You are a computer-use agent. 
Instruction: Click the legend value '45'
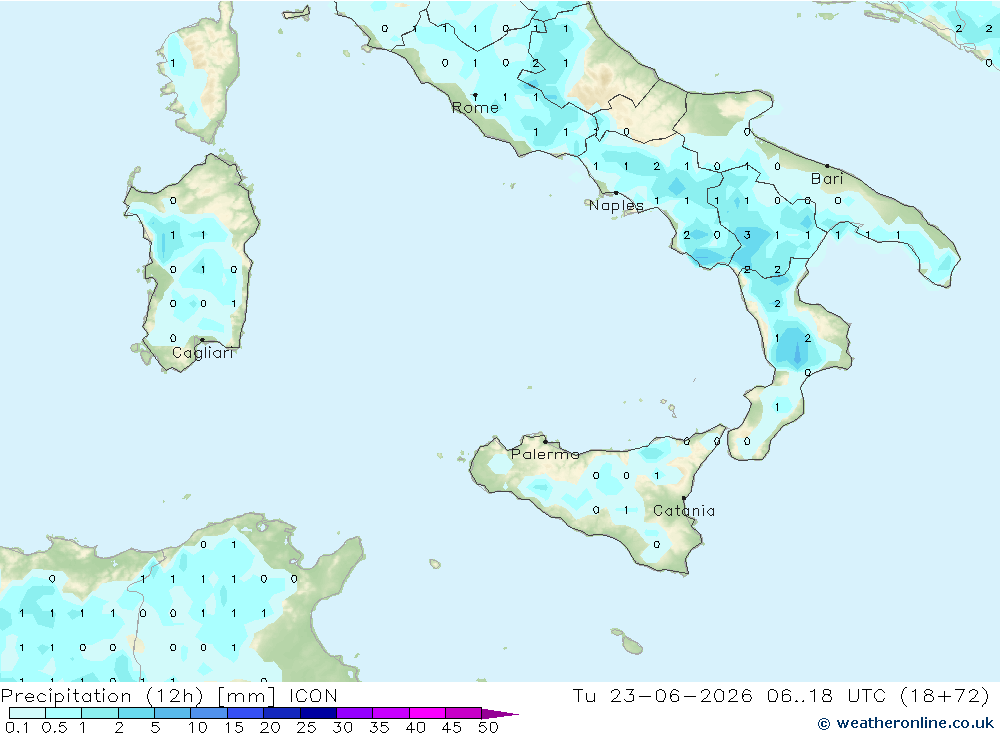452,727
